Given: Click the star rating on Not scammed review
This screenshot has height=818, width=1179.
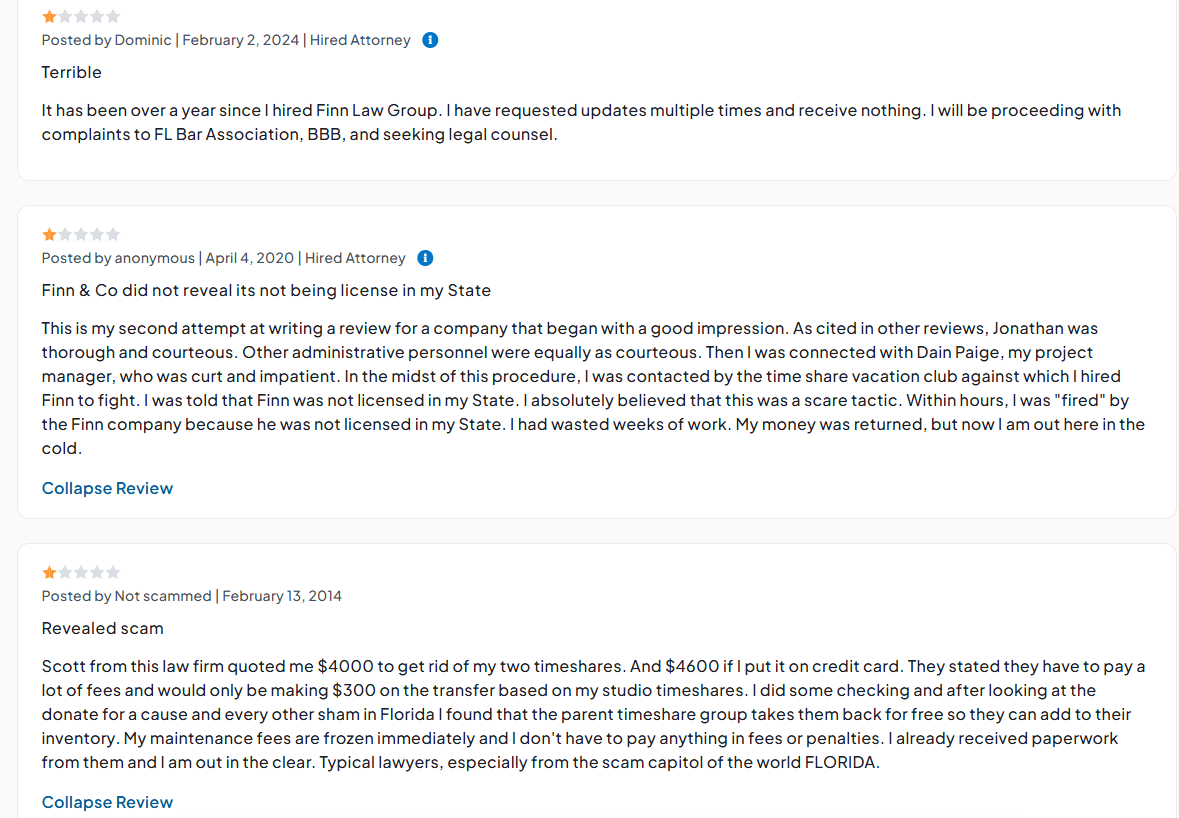Looking at the screenshot, I should point(81,572).
